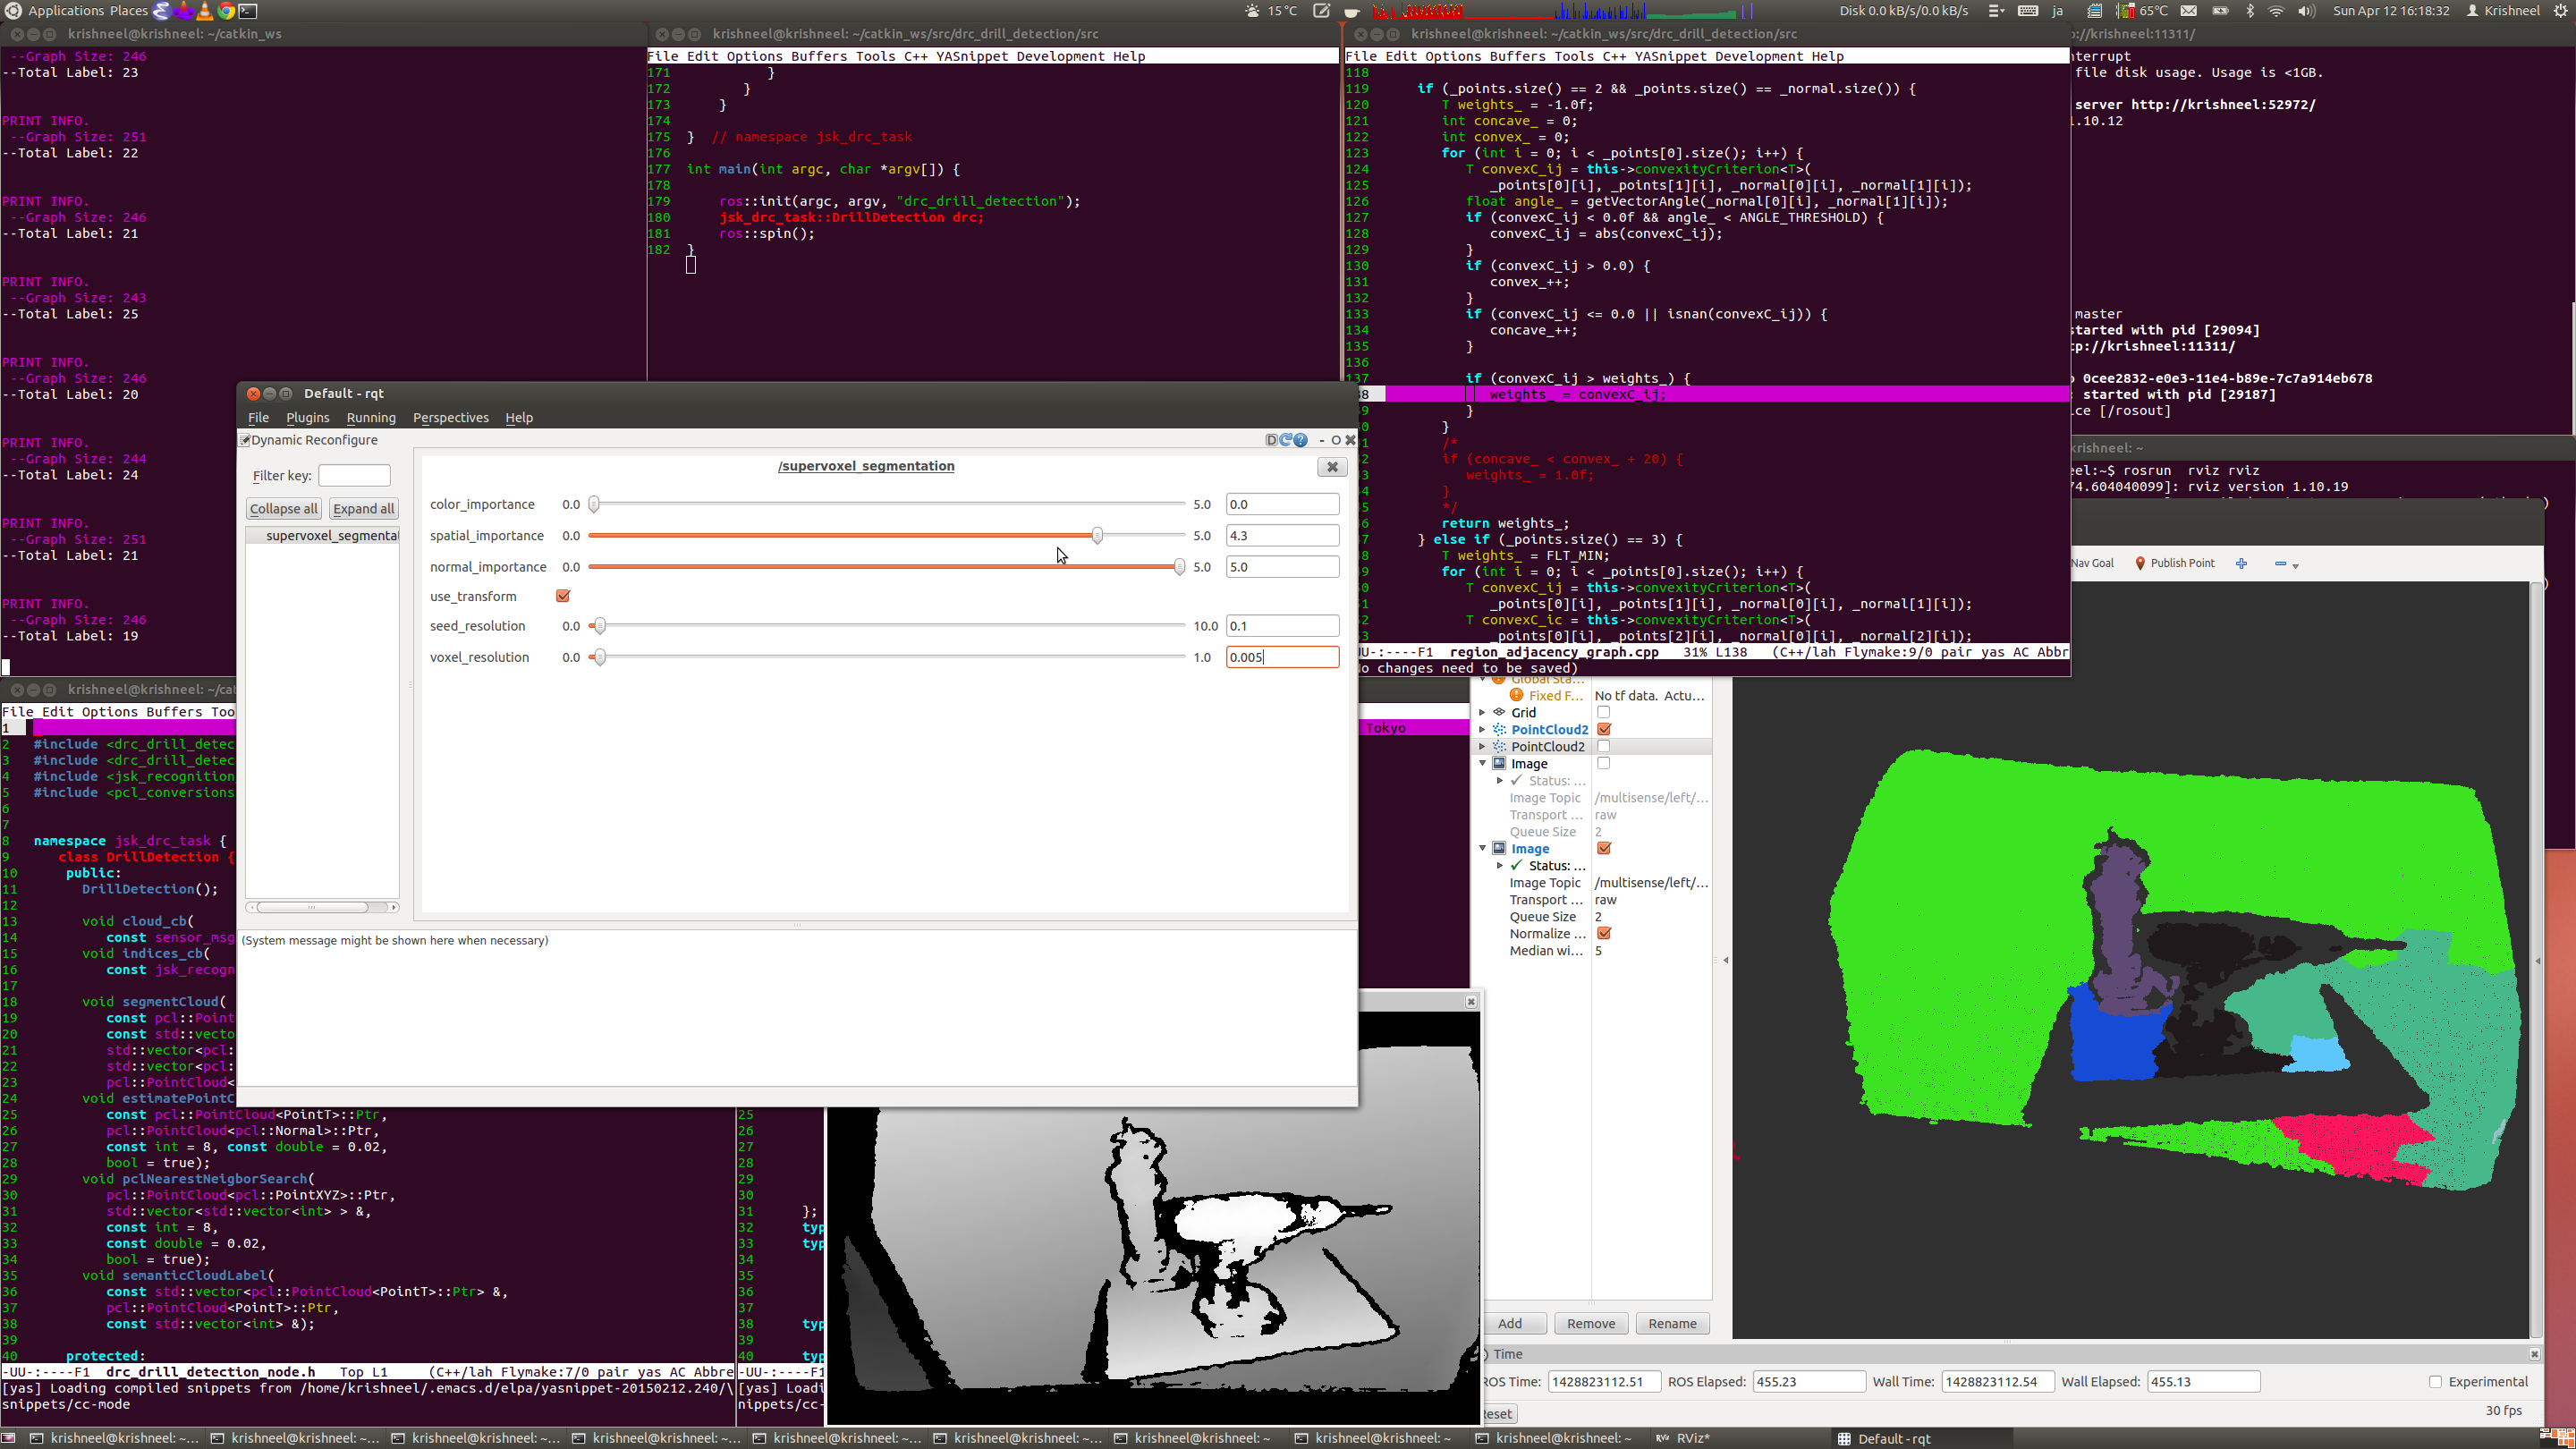Open the Bluetooth indicator
Screen dimensions: 2576x1449
(2250, 11)
